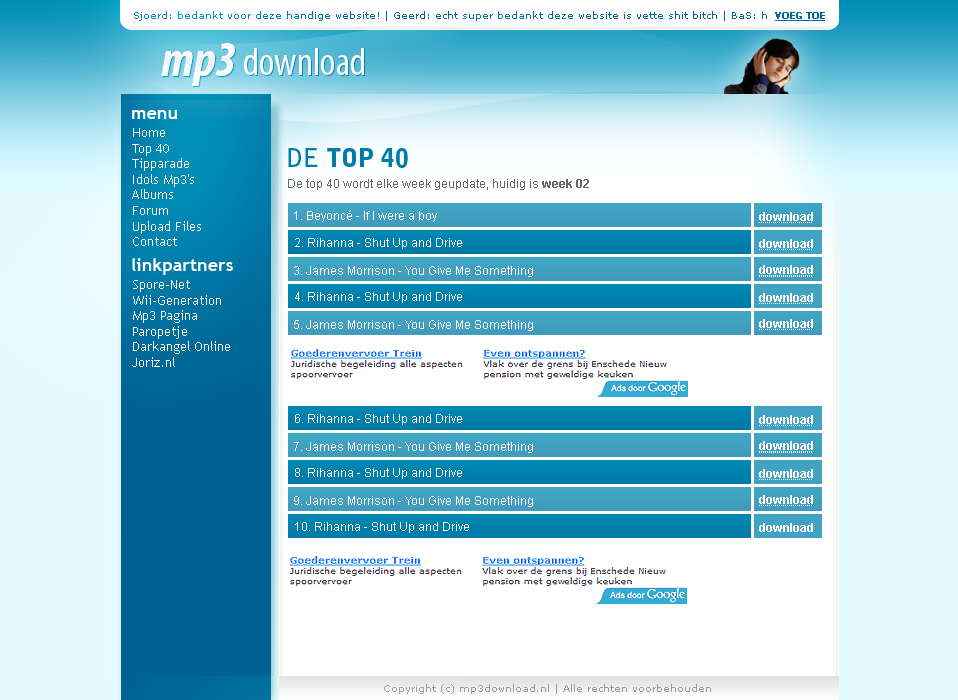Go to Top 40 in the menu
This screenshot has height=700, width=958.
(x=150, y=148)
